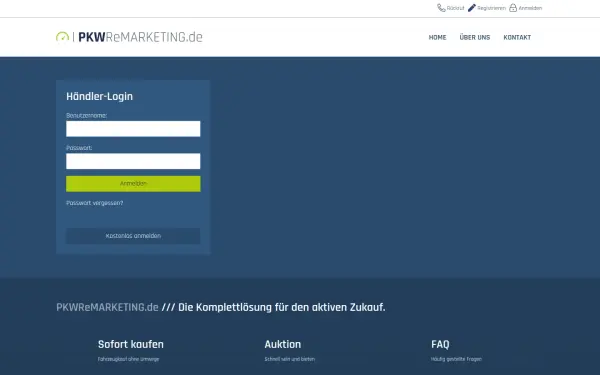This screenshot has width=600, height=375.
Task: Open the Auktion heading
Action: tap(283, 344)
